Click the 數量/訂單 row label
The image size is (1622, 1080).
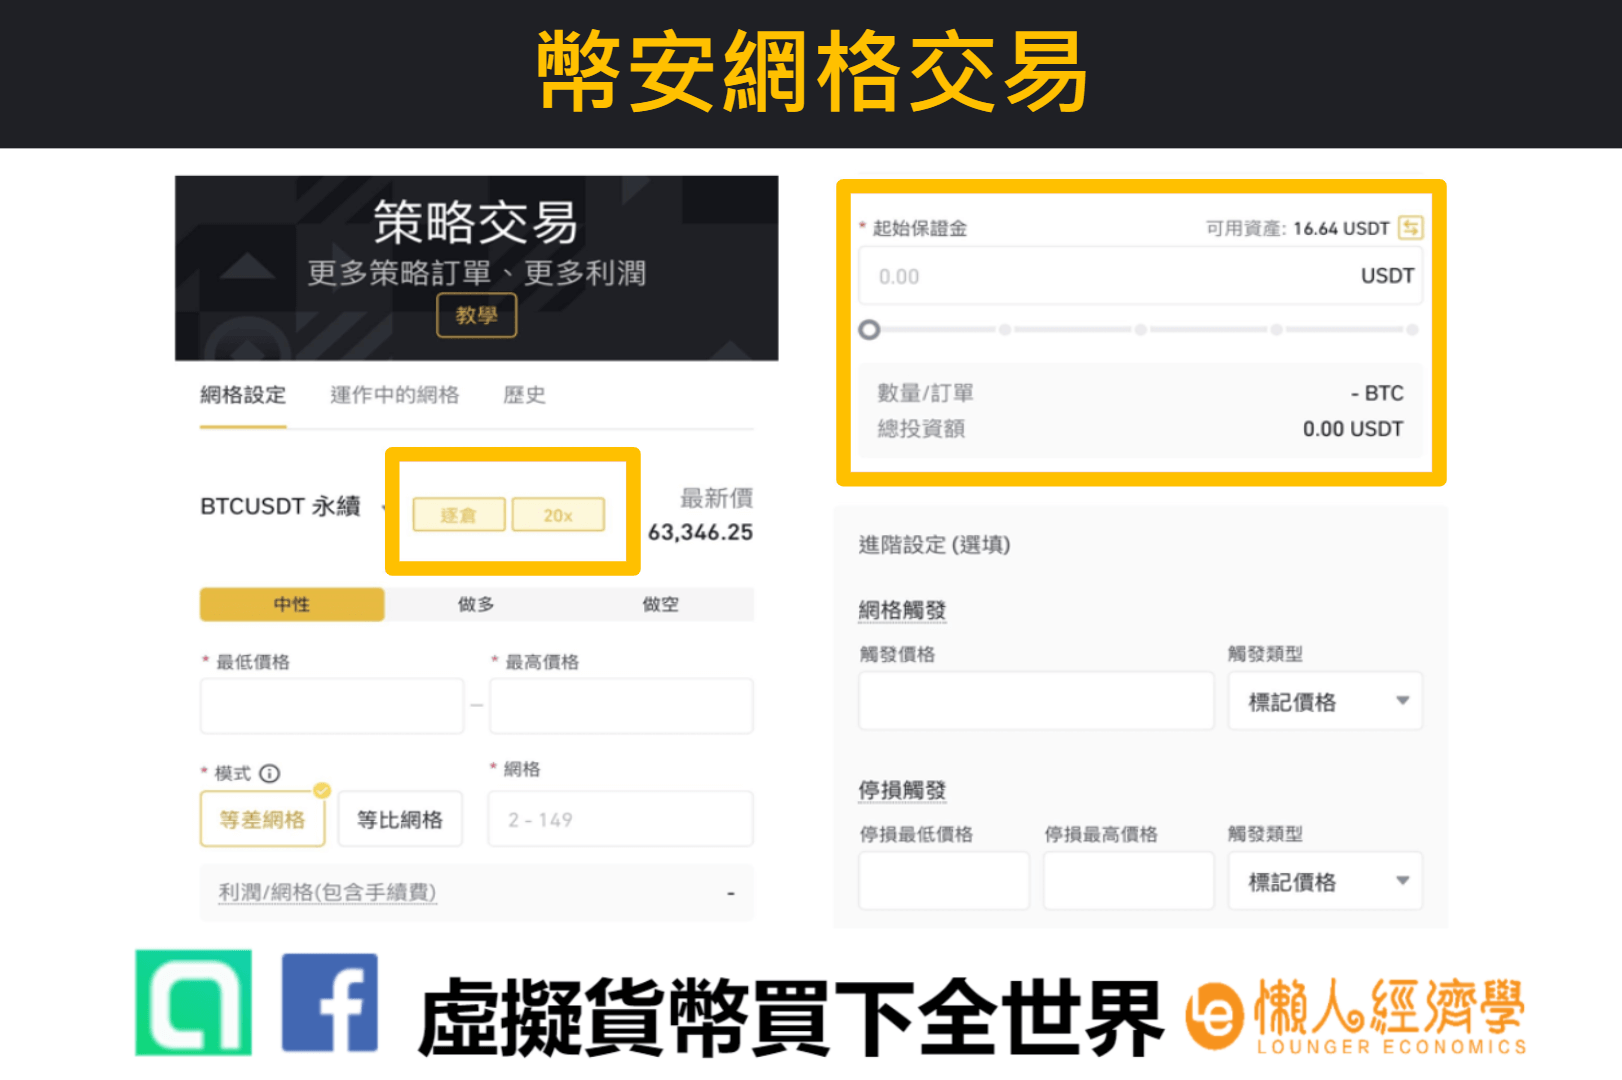(925, 393)
